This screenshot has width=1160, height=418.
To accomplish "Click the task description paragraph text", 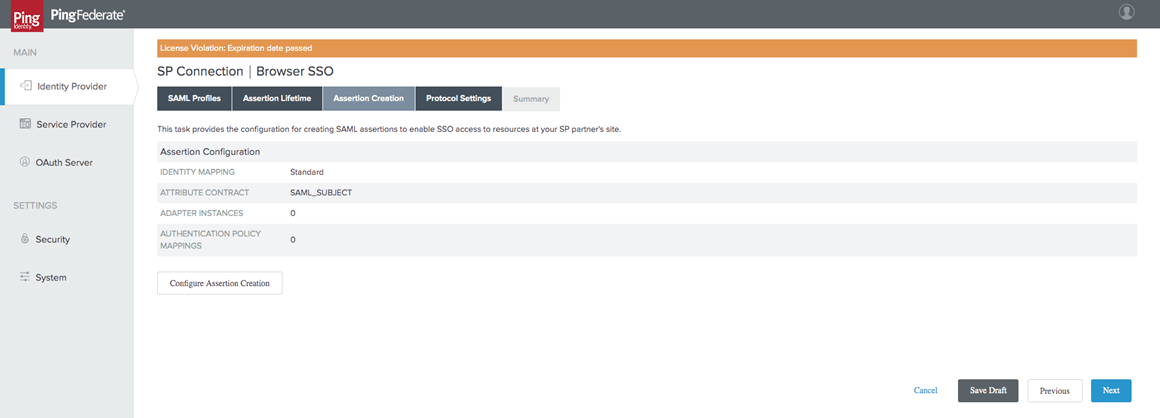I will (x=389, y=129).
